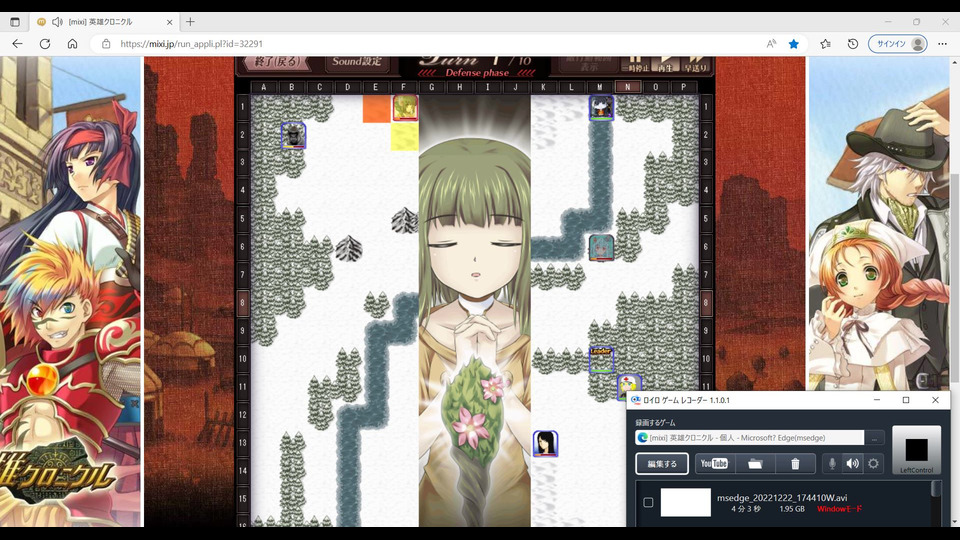View site information lock icon
Viewport: 960px width, 540px height.
click(x=106, y=44)
